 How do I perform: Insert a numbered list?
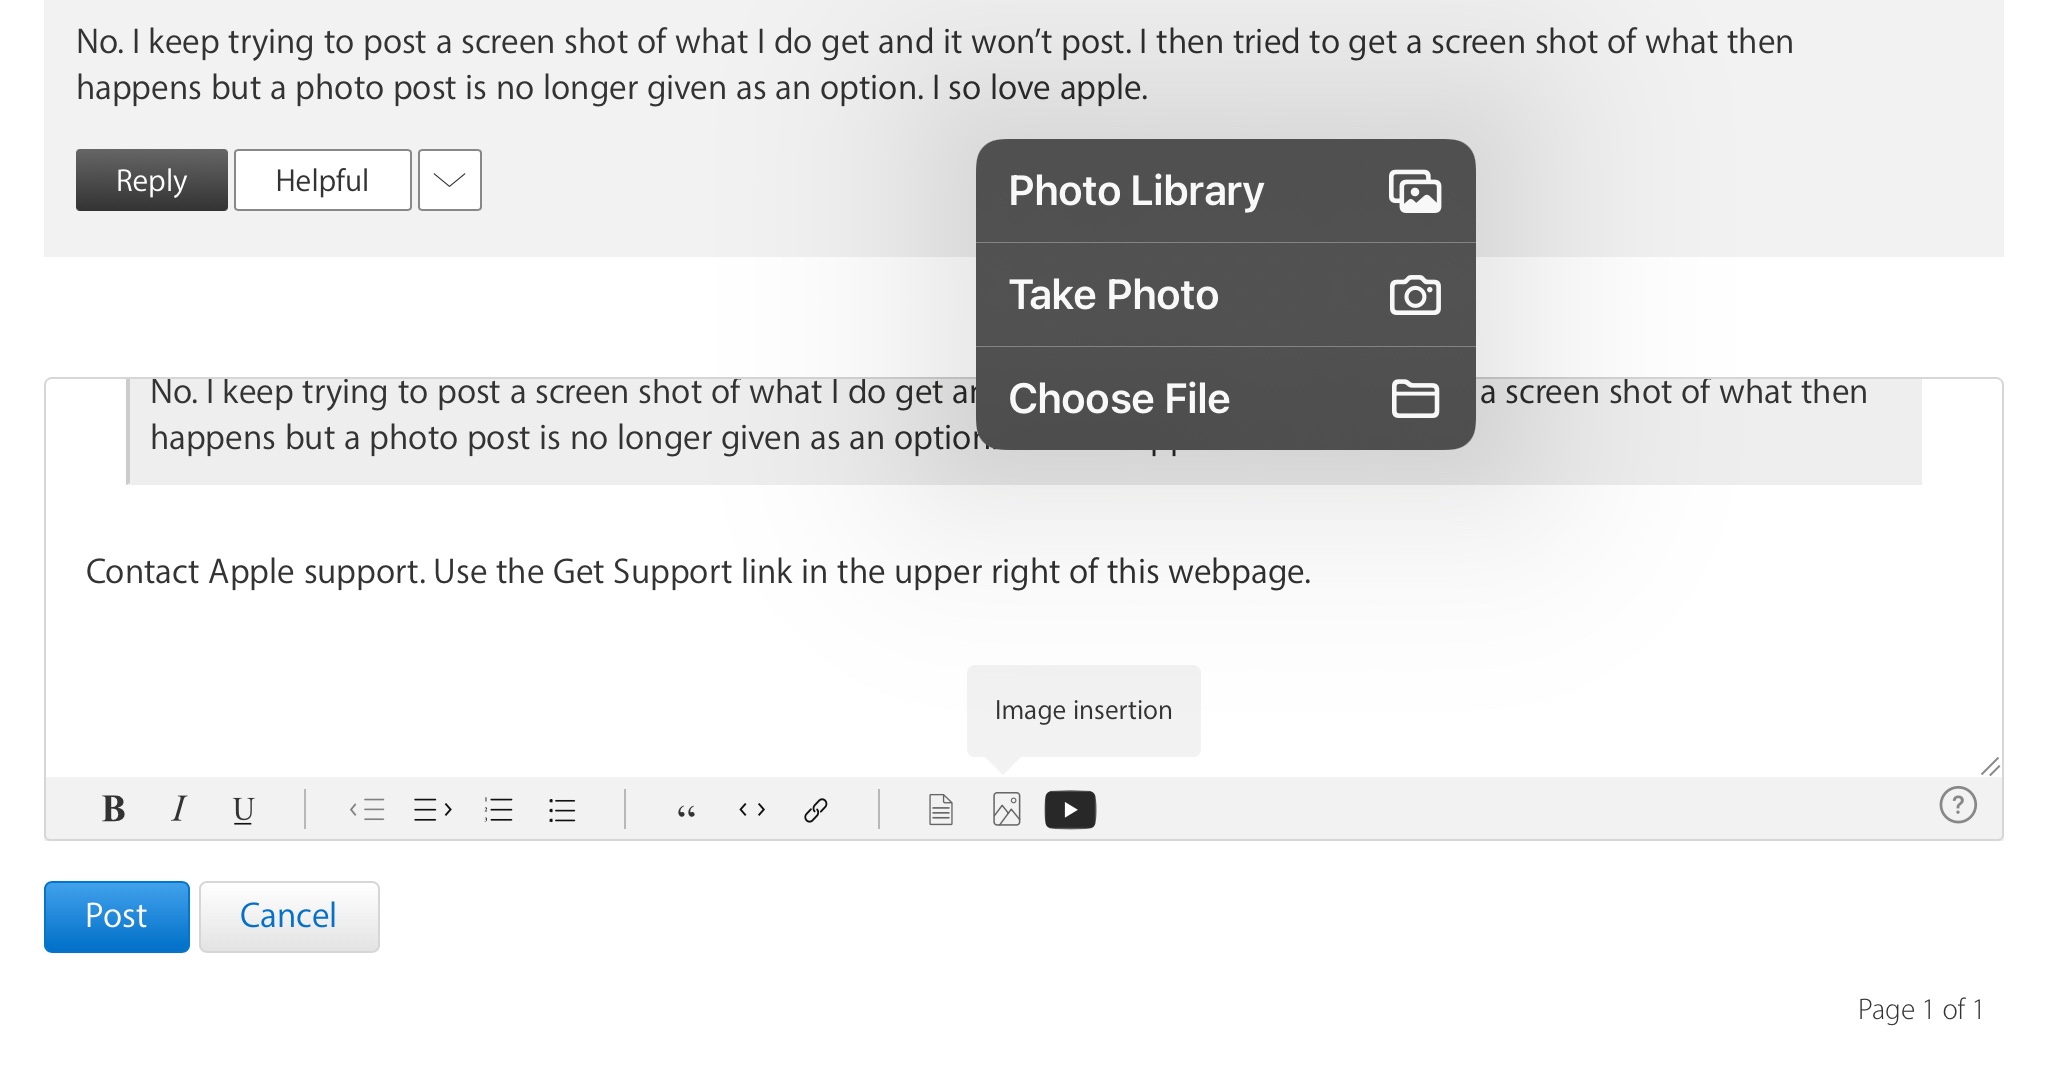[498, 809]
